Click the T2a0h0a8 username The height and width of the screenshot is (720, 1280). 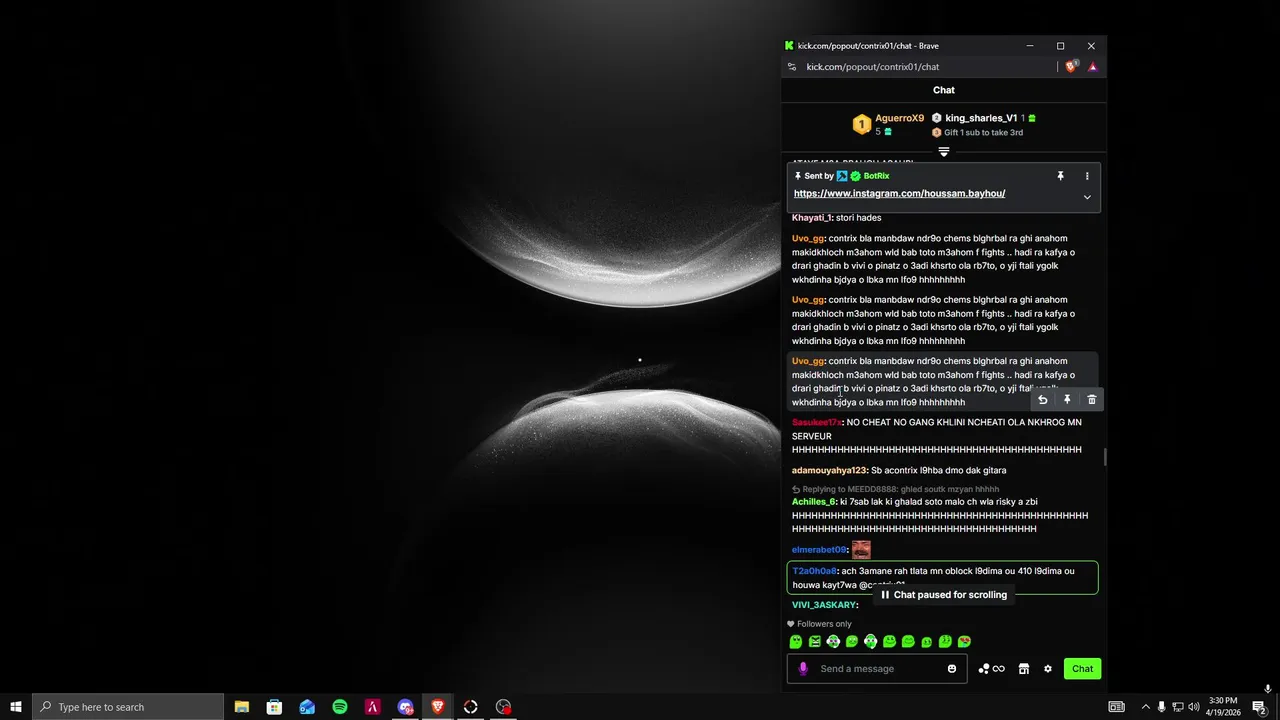pos(815,572)
